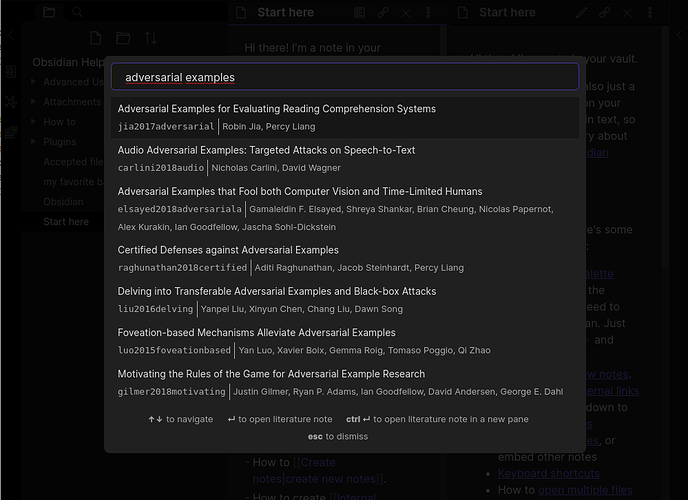The width and height of the screenshot is (688, 500).
Task: Click file icon of first Start here pane
Action: coord(241,12)
